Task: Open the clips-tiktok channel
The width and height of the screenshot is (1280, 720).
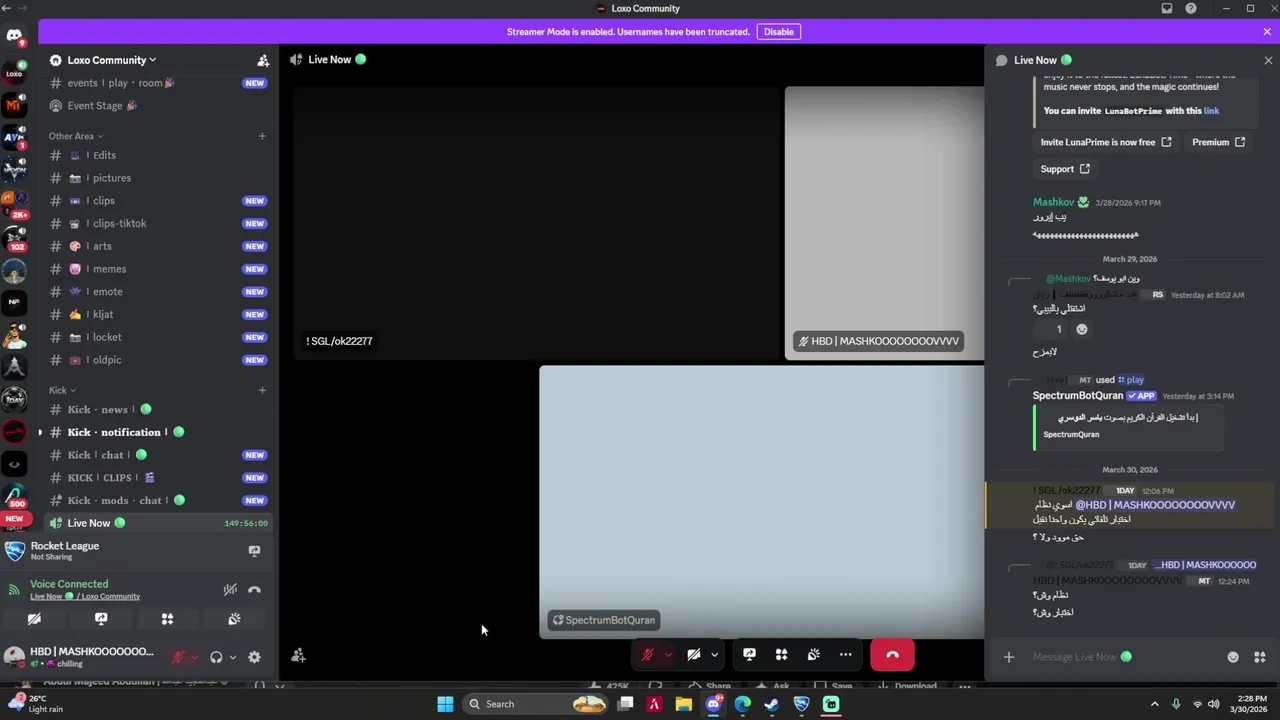Action: [x=158, y=223]
